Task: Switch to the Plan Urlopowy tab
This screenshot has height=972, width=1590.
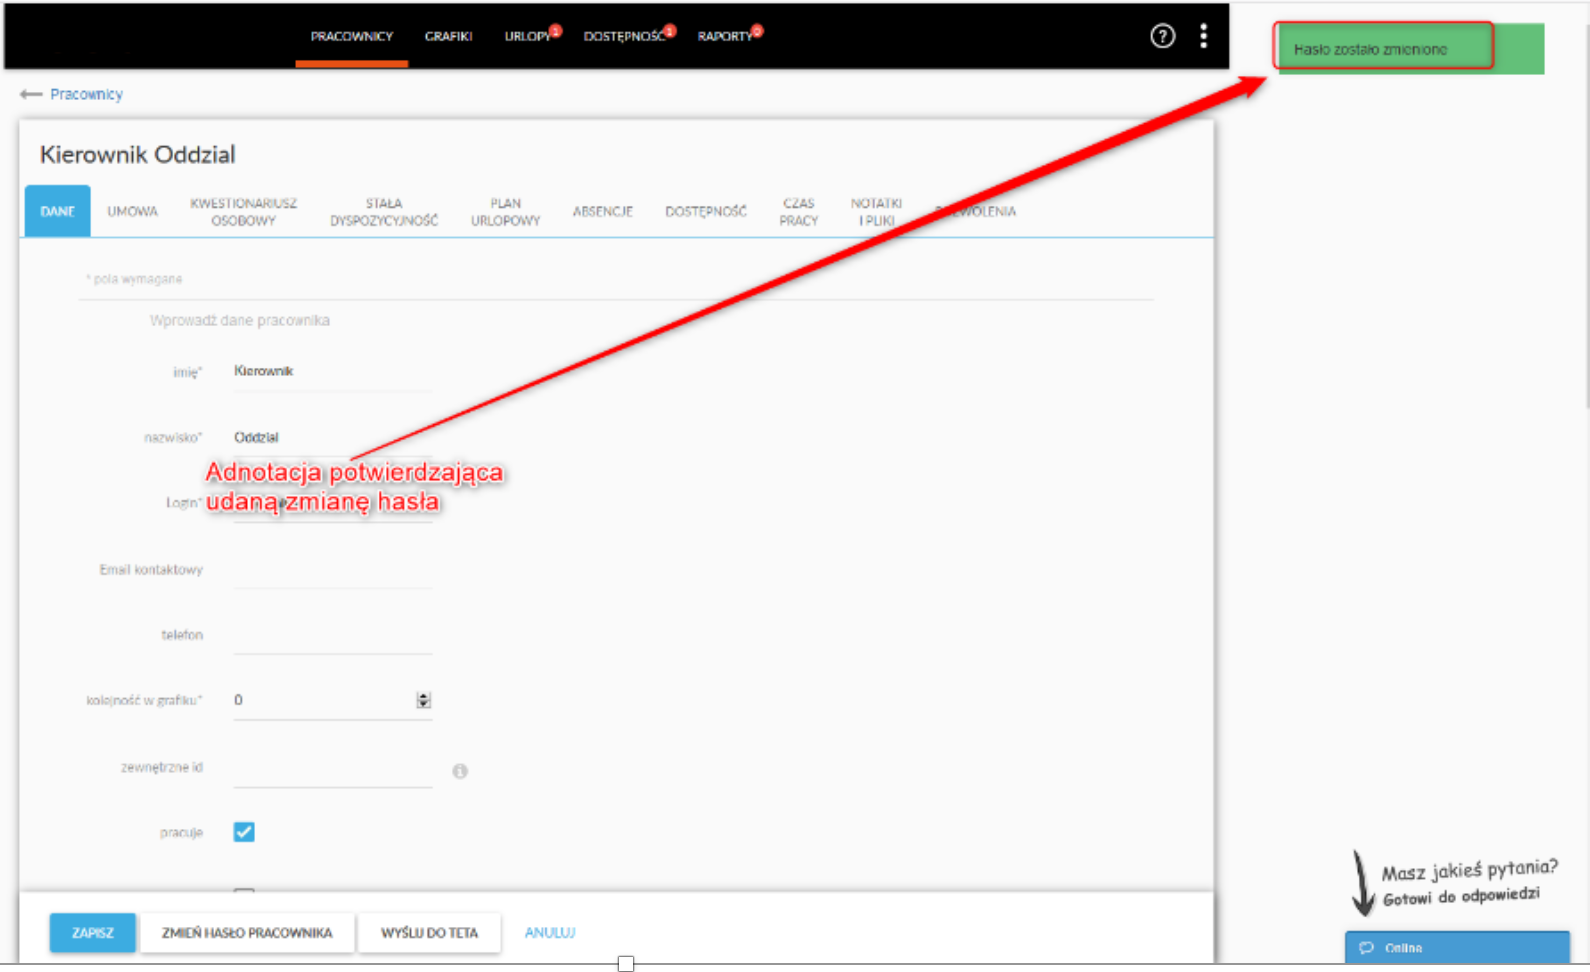Action: (x=505, y=211)
